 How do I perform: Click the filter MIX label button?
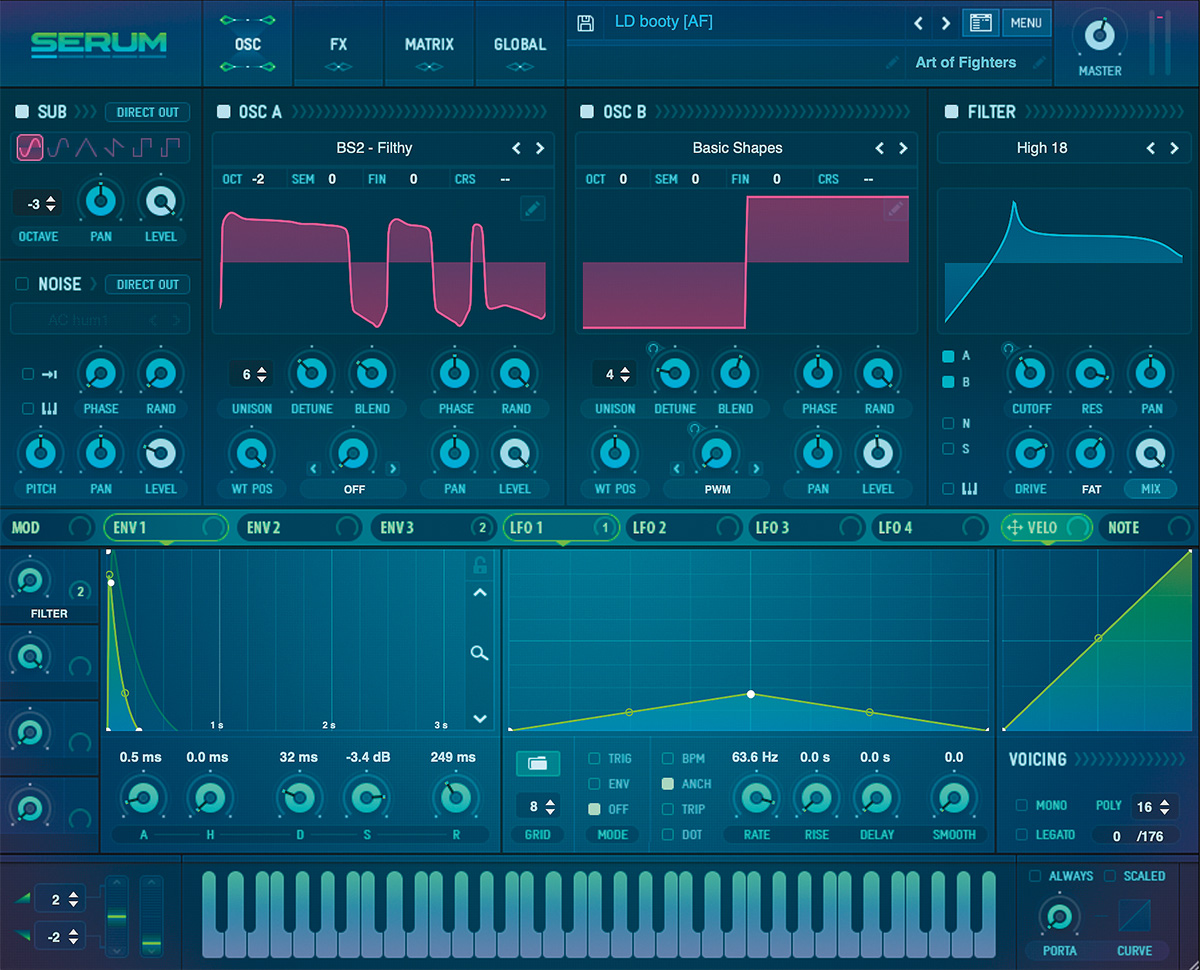[1150, 489]
